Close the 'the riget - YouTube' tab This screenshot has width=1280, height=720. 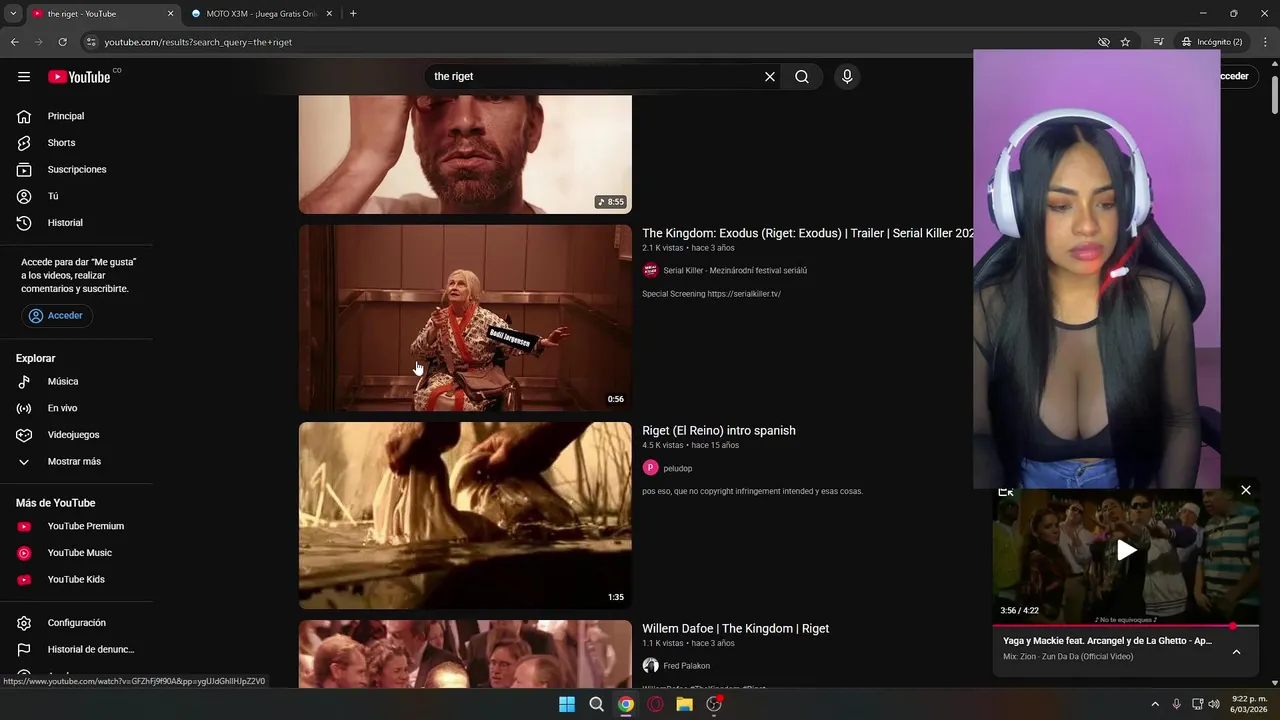(170, 14)
